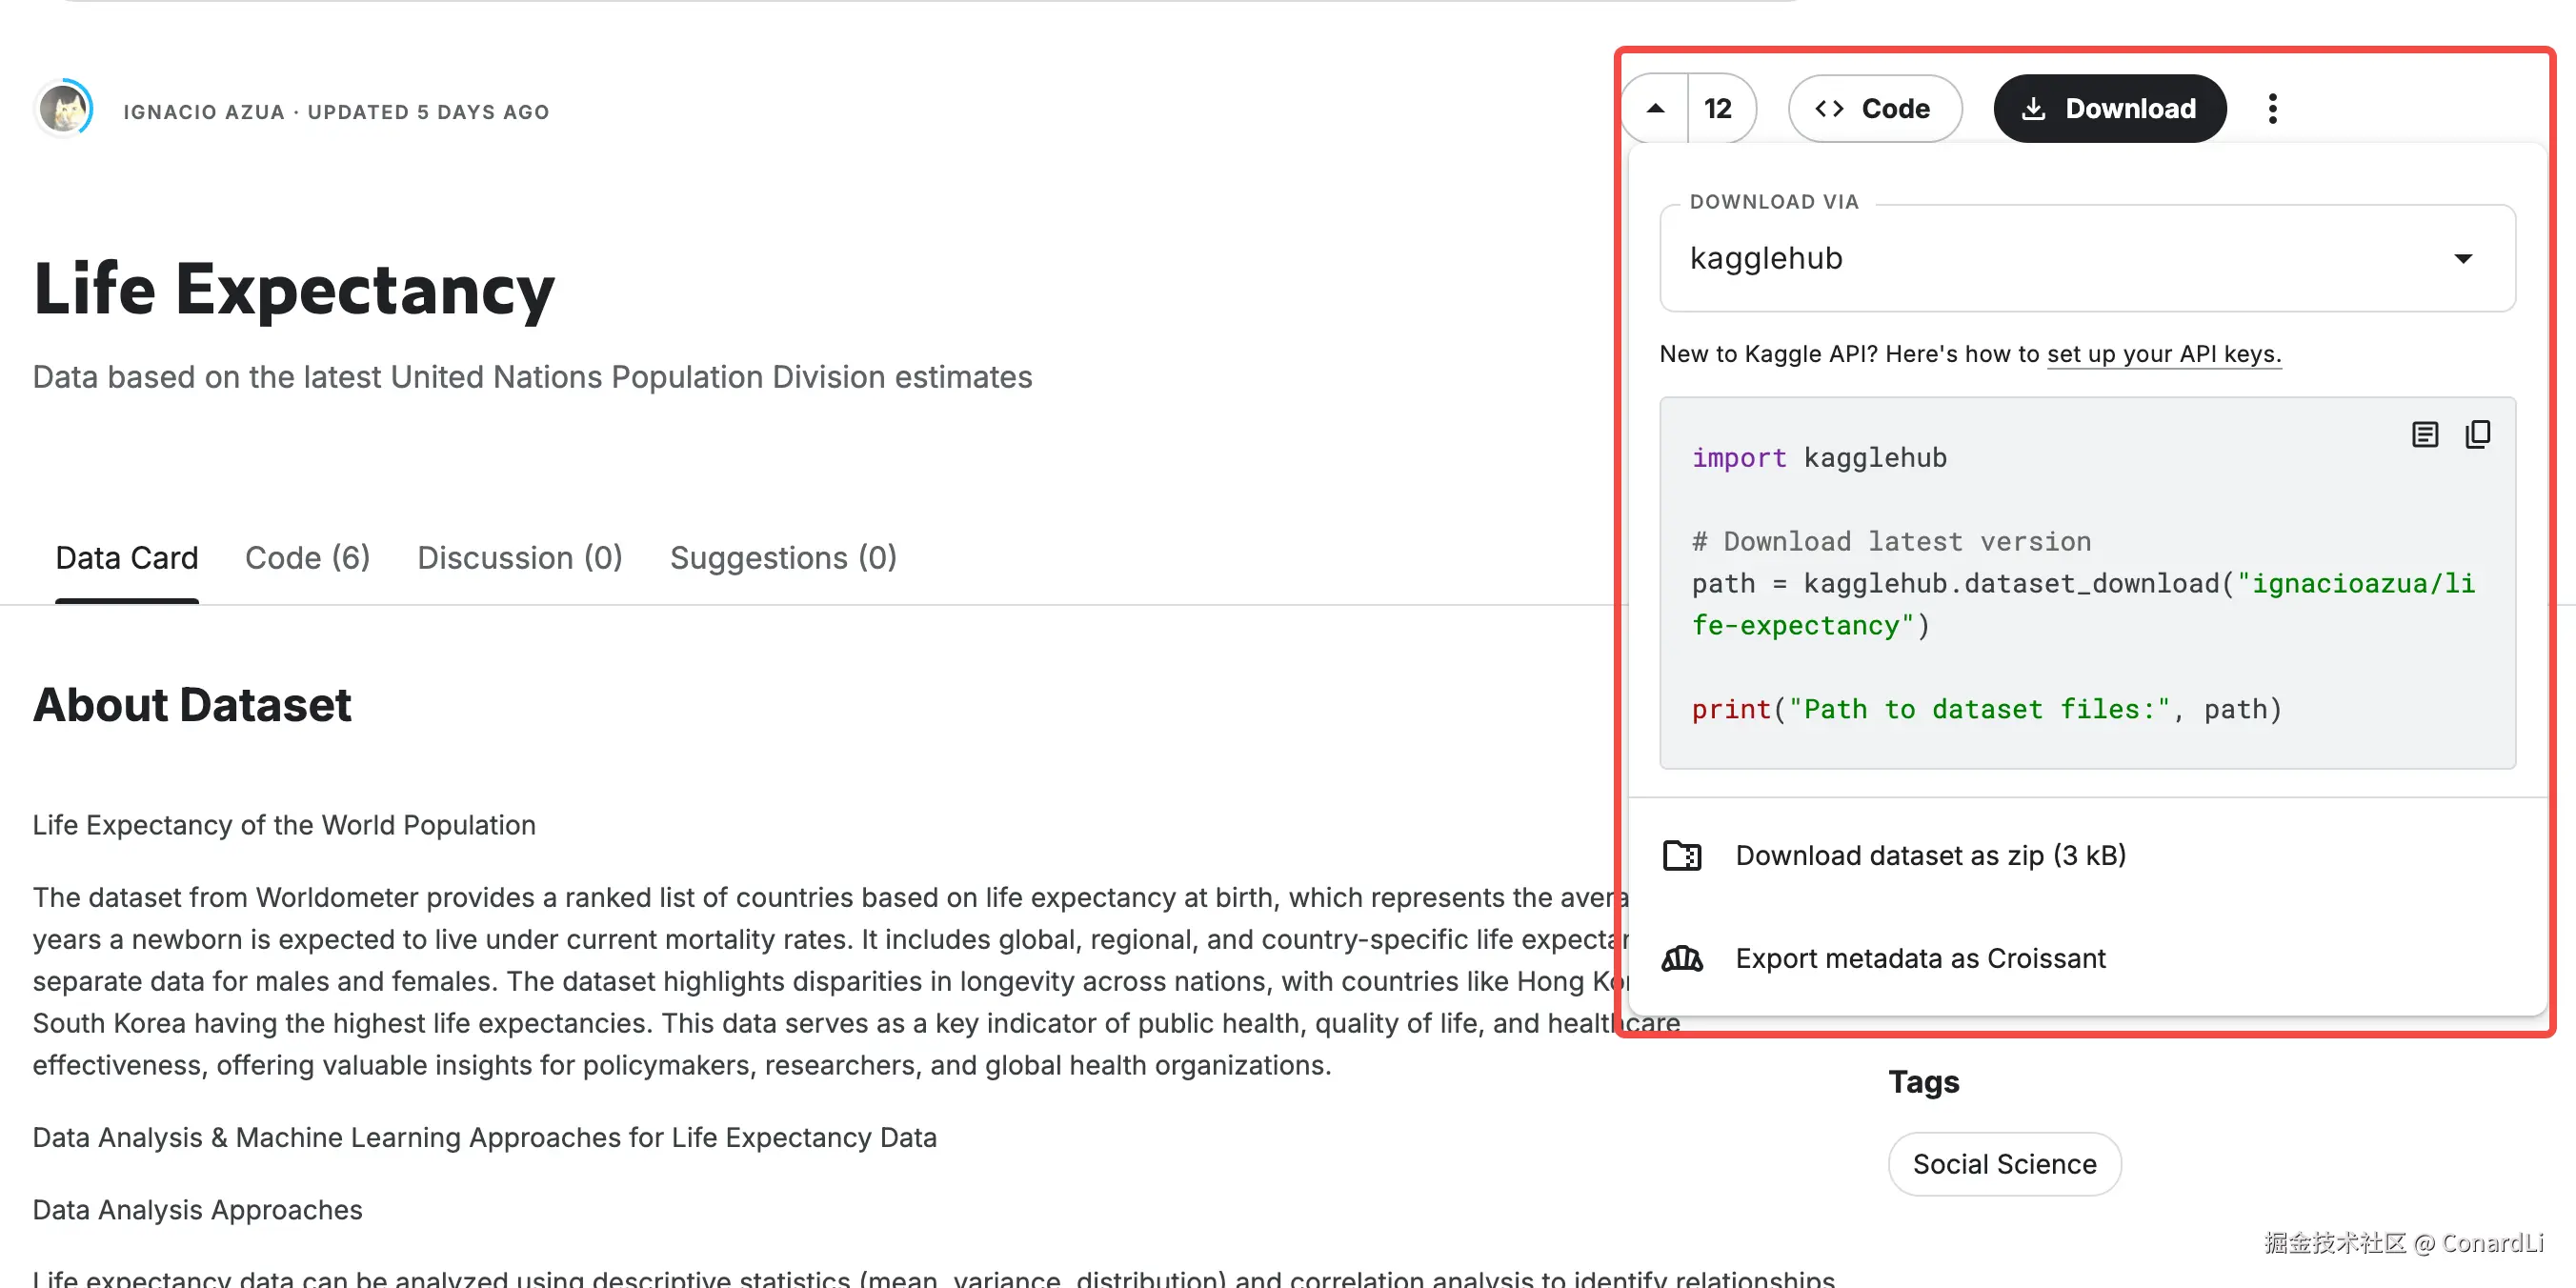The image size is (2576, 1288).
Task: Click the vote count number 12
Action: pos(1718,108)
